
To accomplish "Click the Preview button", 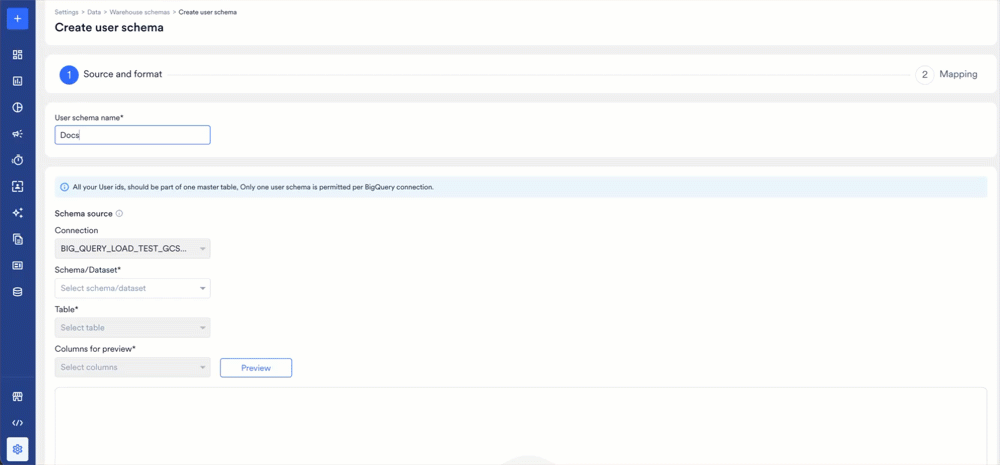I will click(256, 368).
